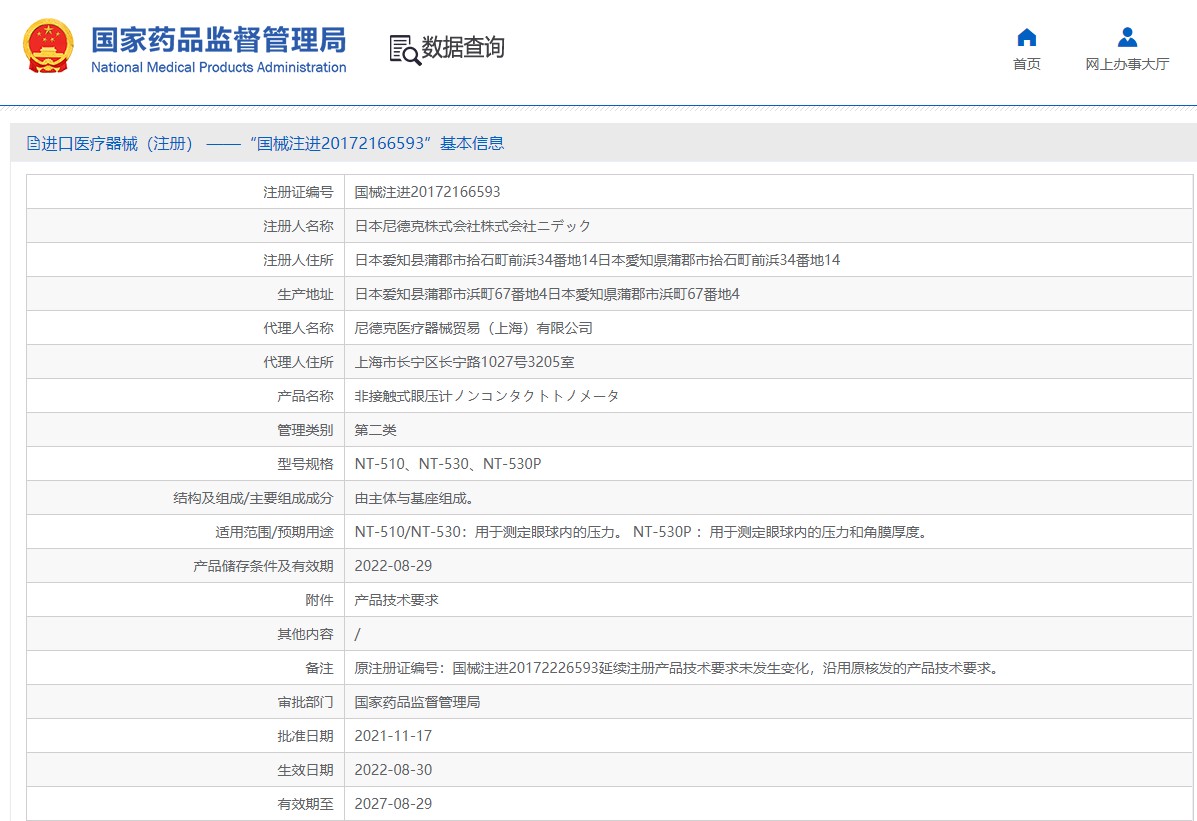Image resolution: width=1197 pixels, height=821 pixels.
Task: Select registration number 国械注进20172166593 value cell
Action: [x=428, y=192]
